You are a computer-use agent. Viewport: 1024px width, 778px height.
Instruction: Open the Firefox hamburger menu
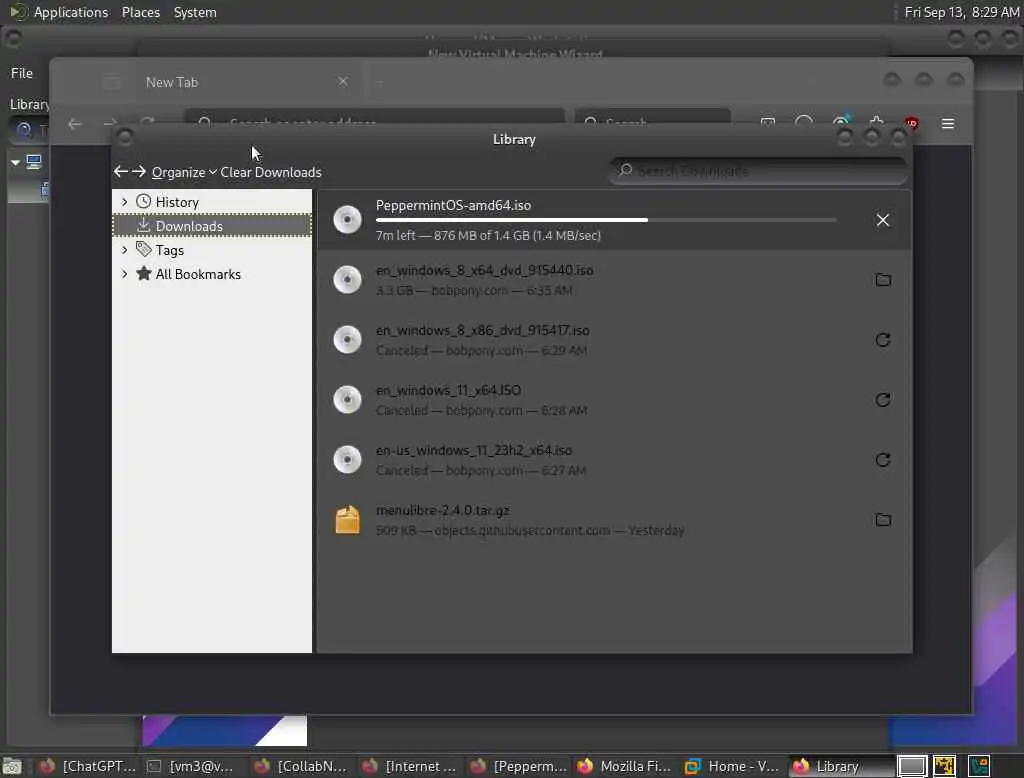pyautogui.click(x=948, y=123)
